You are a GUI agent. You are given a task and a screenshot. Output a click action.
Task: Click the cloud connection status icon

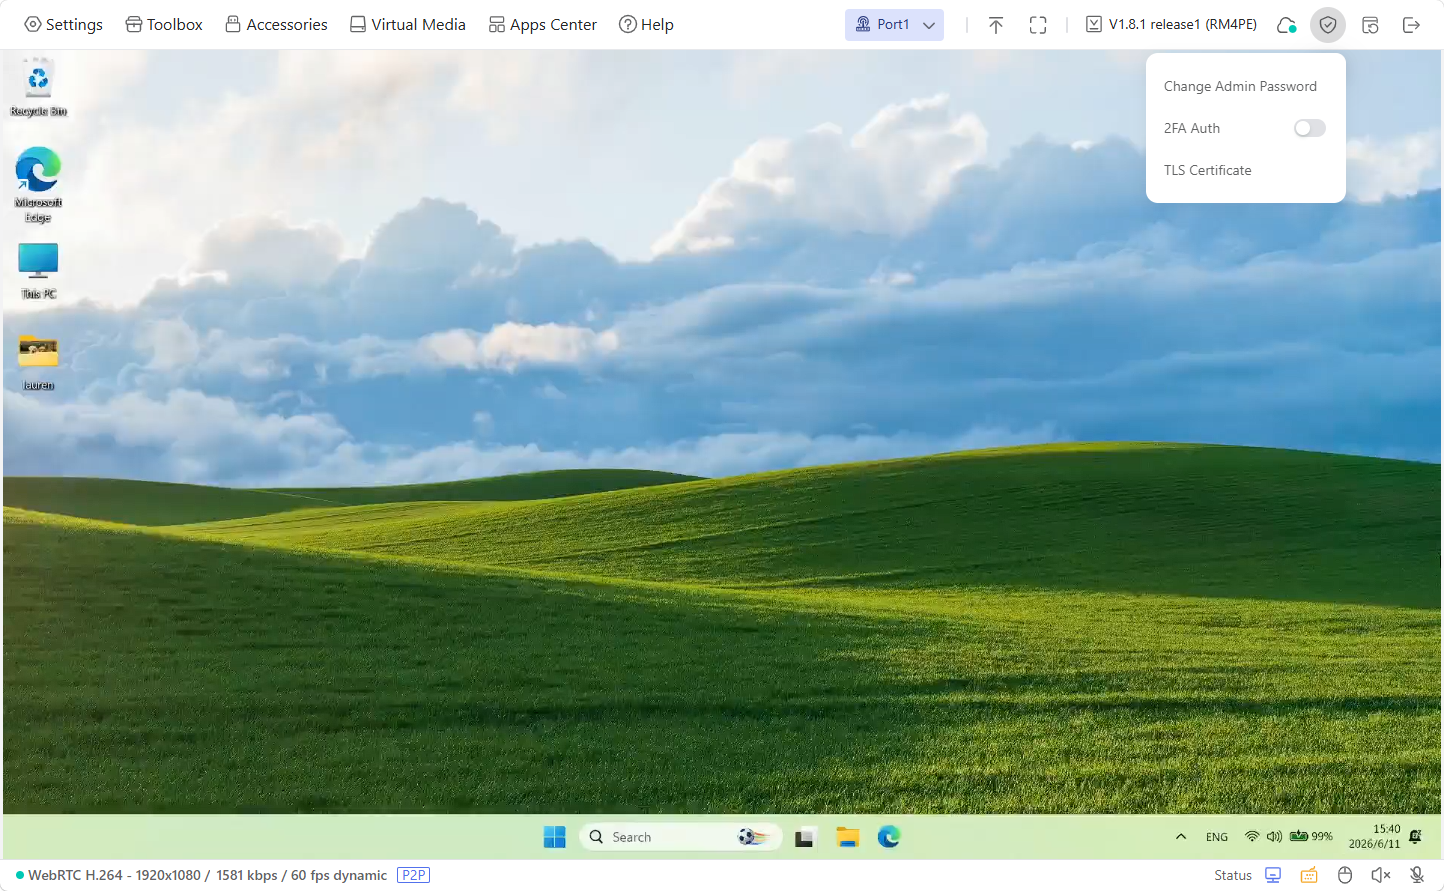point(1286,25)
